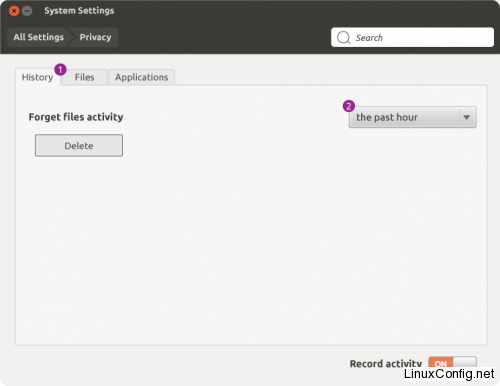Focus the Search input field
Image resolution: width=500 pixels, height=386 pixels.
(412, 37)
